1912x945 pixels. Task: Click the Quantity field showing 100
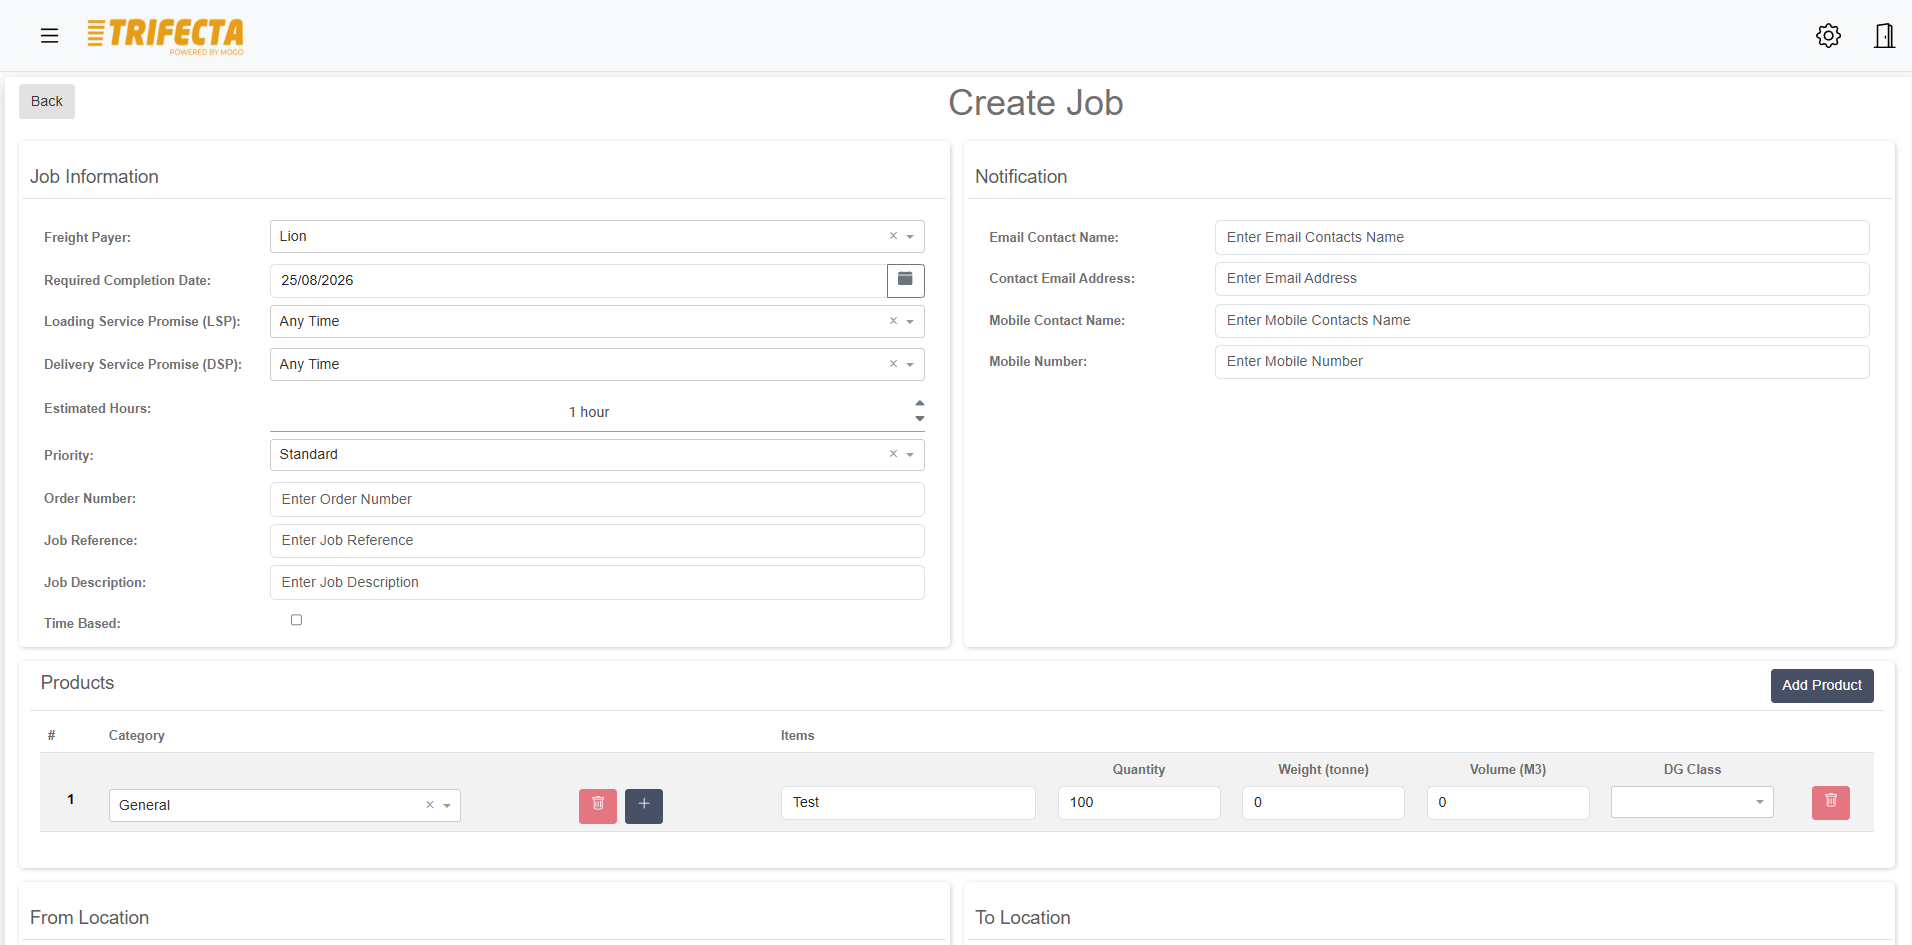click(1139, 802)
